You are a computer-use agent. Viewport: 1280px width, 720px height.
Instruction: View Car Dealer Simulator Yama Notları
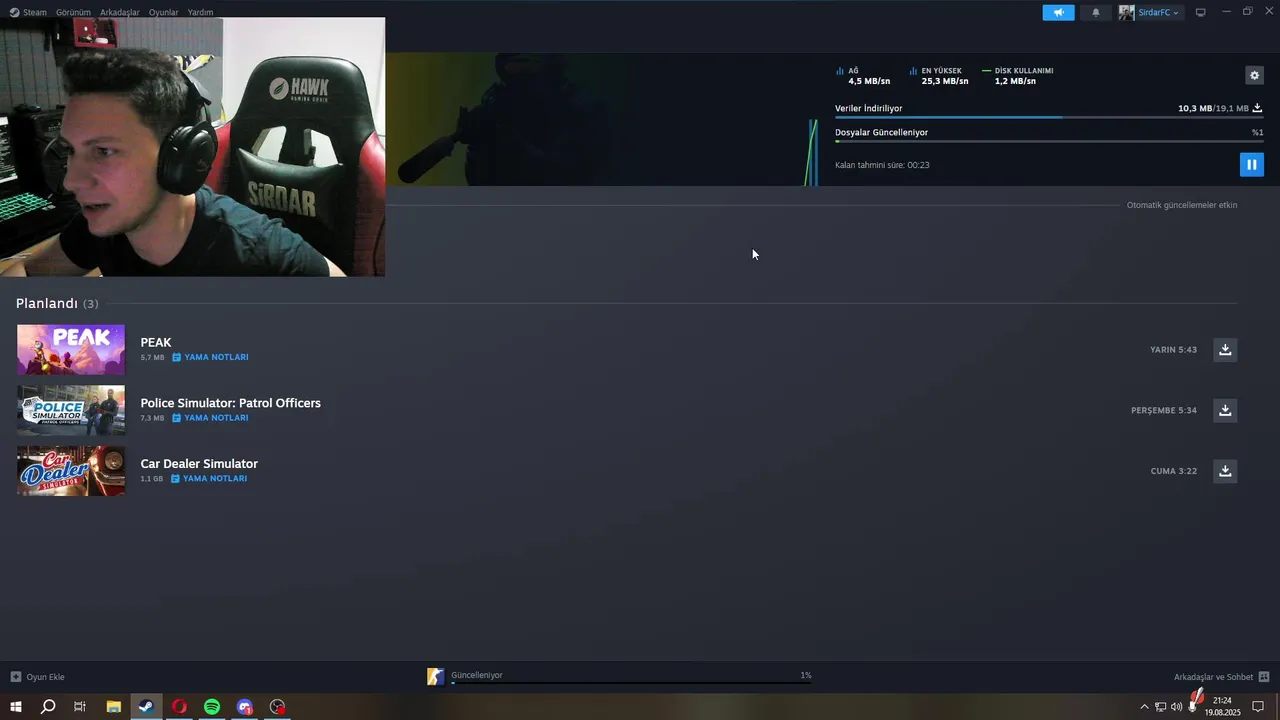click(x=209, y=479)
